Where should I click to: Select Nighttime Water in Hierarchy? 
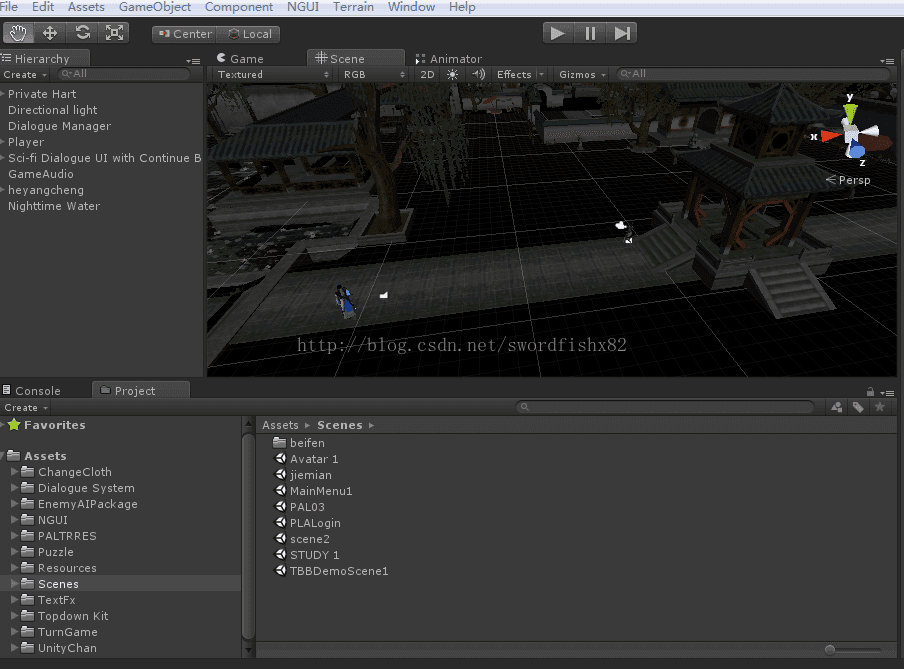54,206
